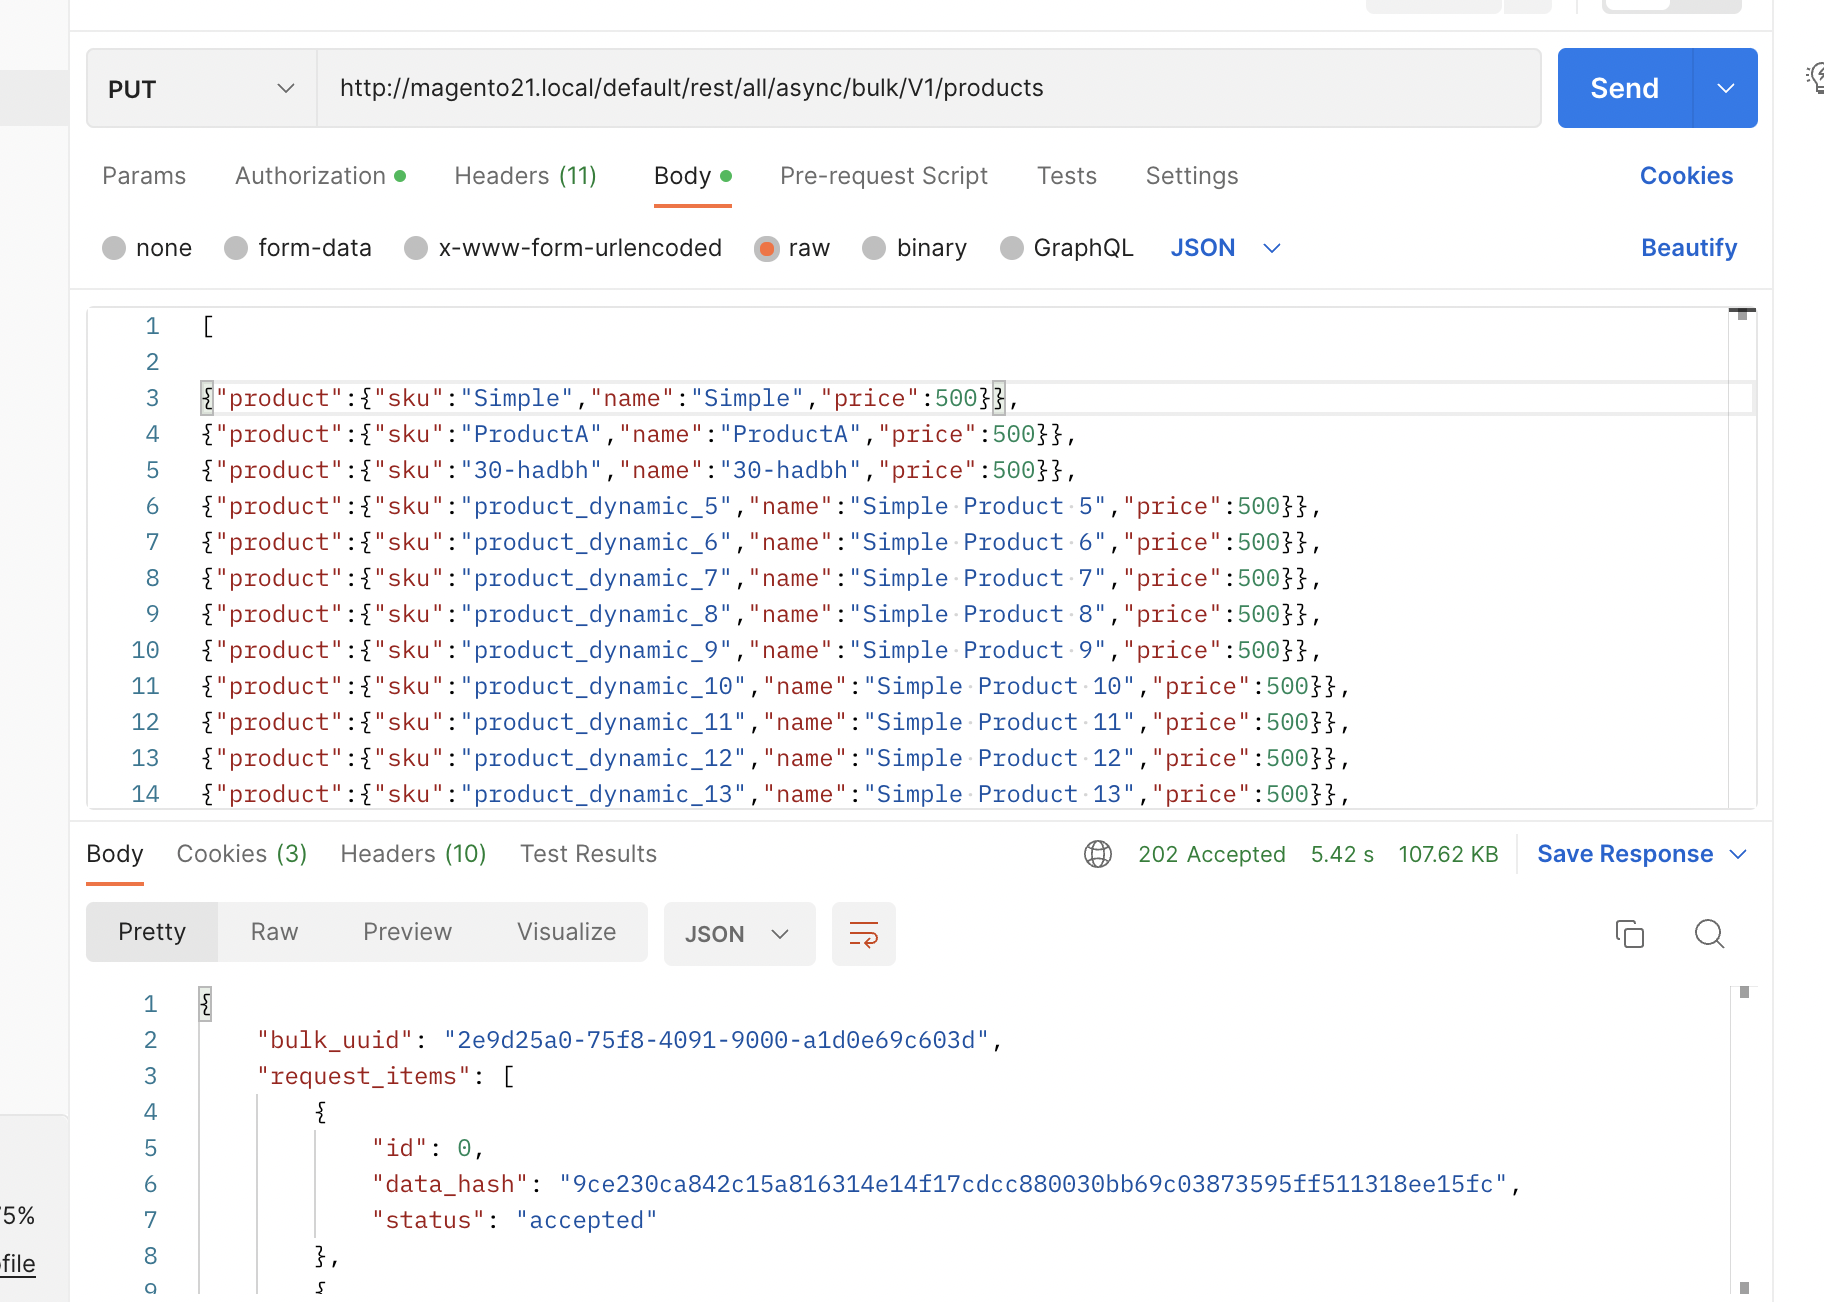Click the Send button
The height and width of the screenshot is (1302, 1824).
pos(1622,88)
